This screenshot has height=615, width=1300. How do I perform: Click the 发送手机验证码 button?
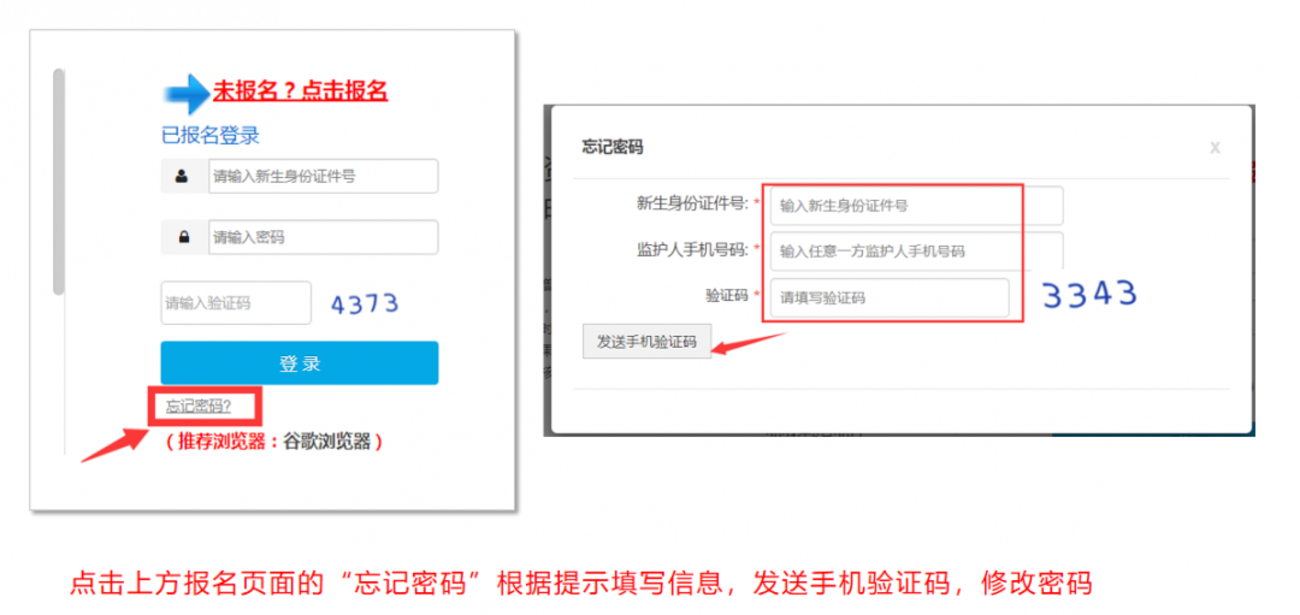[x=647, y=341]
